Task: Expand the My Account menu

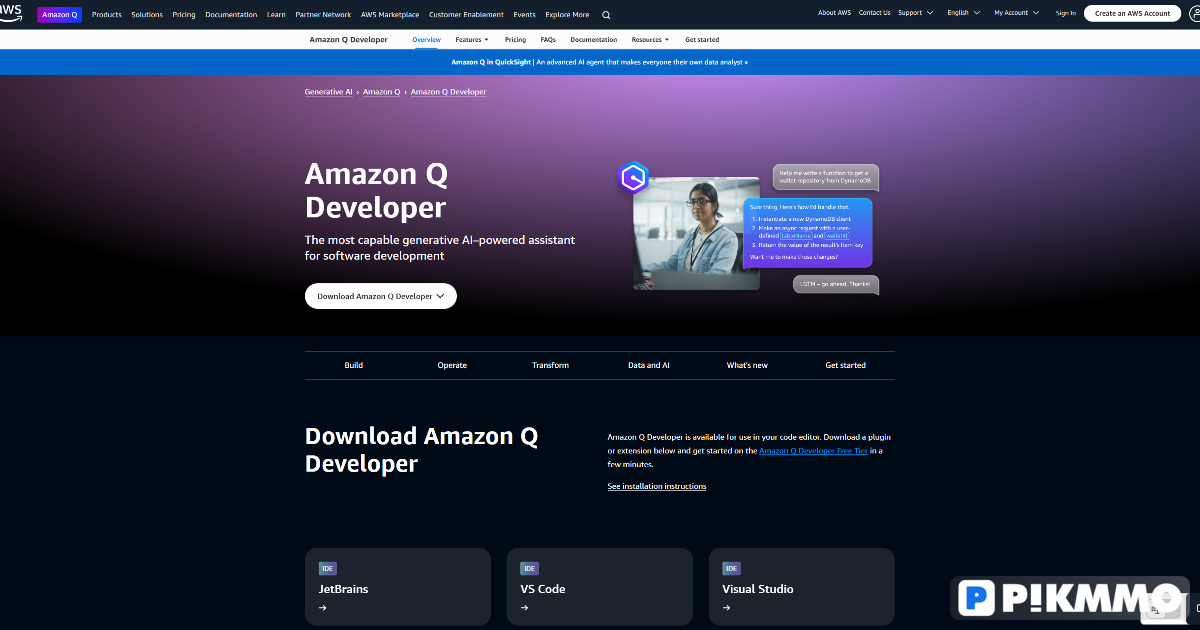Action: [1016, 13]
